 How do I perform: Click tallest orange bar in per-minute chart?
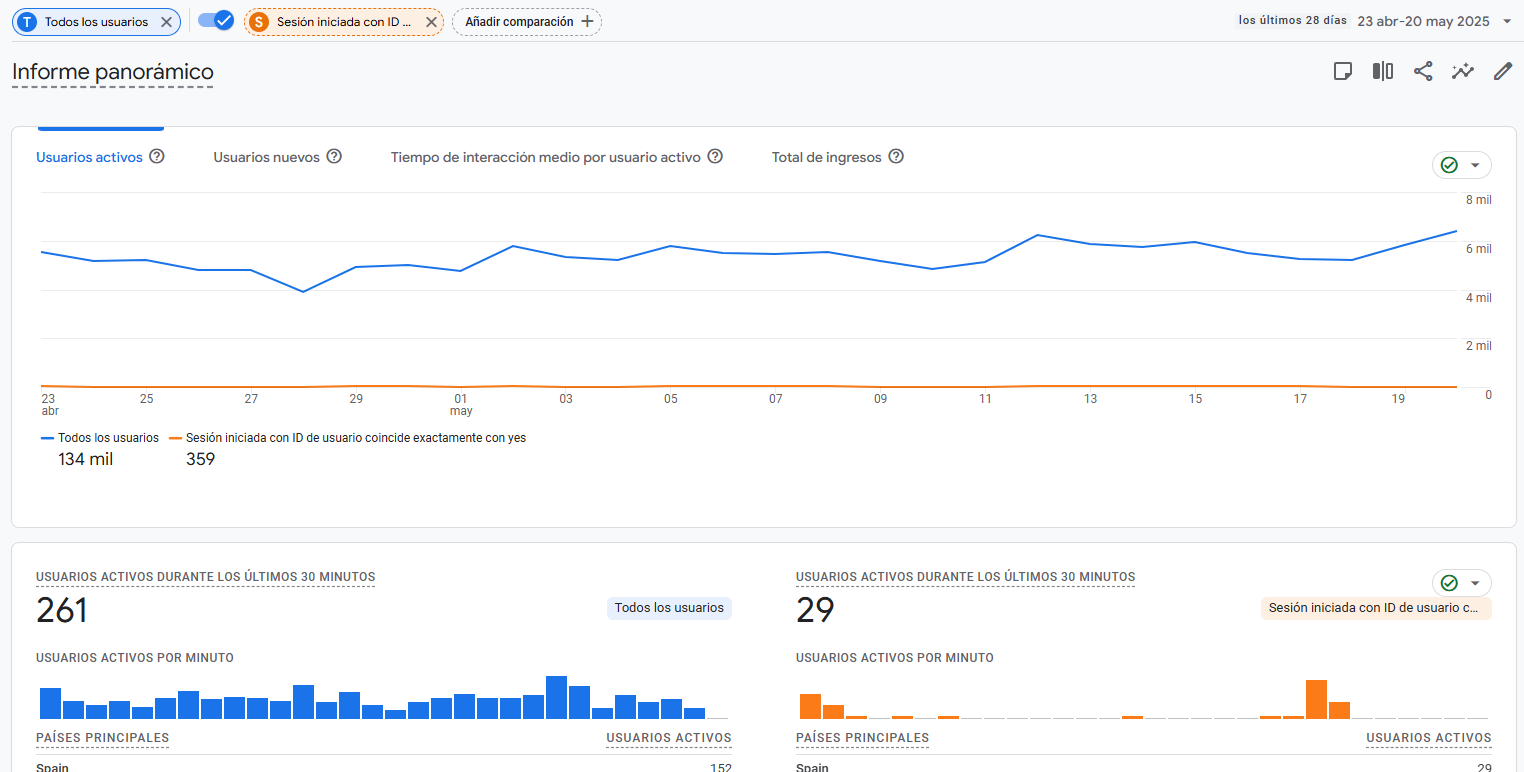coord(1316,699)
